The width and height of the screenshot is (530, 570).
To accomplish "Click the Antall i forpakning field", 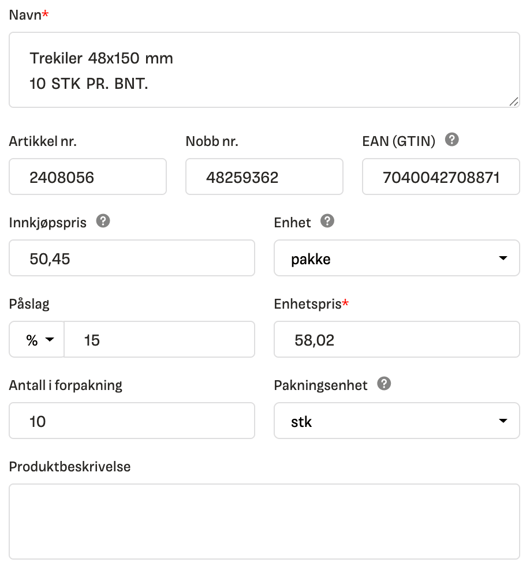I will 132,421.
